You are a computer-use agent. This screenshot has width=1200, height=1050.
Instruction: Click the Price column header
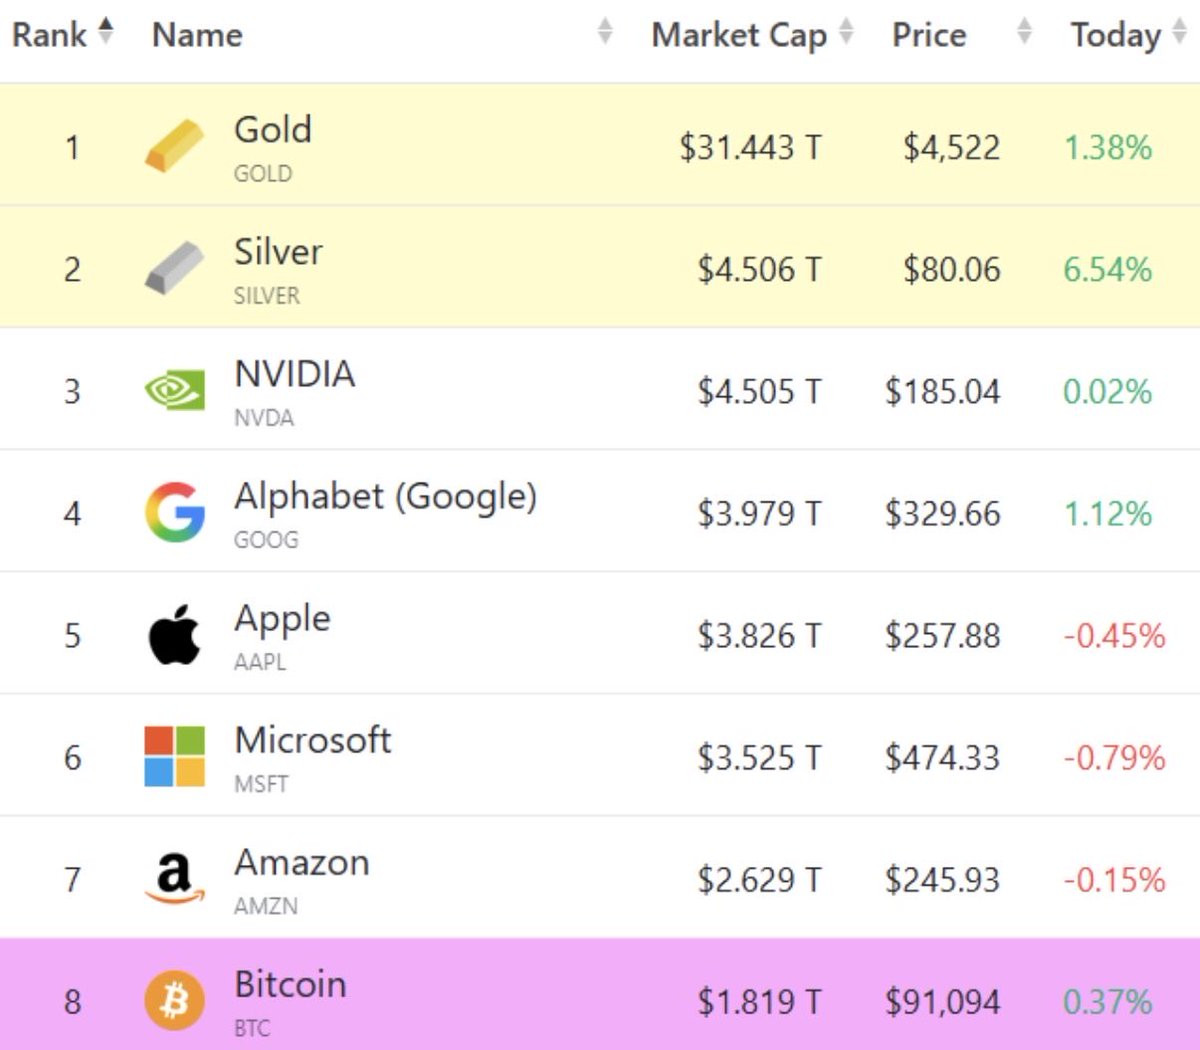(x=929, y=35)
